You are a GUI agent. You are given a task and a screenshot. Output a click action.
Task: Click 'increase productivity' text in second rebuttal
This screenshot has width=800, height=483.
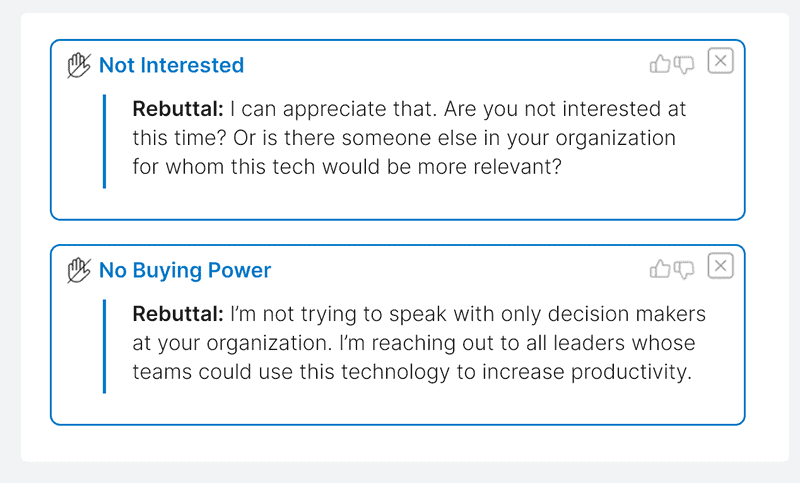(x=587, y=372)
